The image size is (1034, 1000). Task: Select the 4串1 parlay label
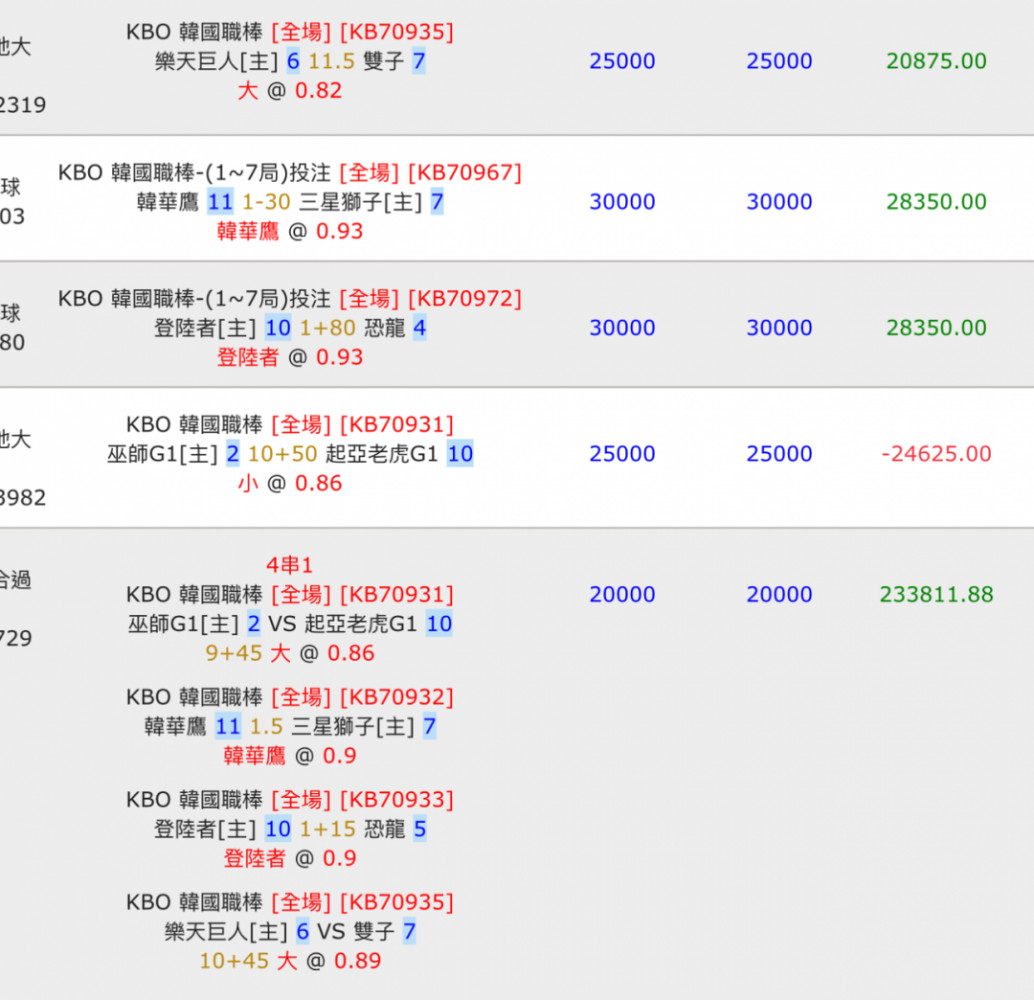coord(289,566)
